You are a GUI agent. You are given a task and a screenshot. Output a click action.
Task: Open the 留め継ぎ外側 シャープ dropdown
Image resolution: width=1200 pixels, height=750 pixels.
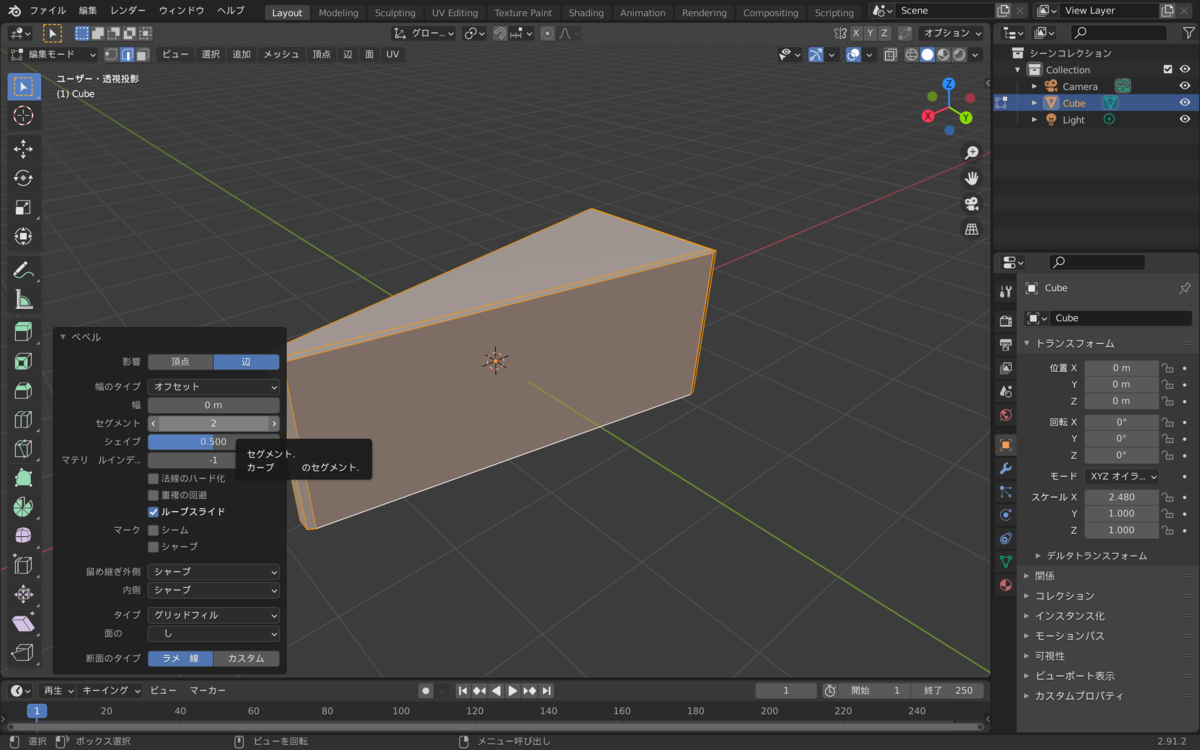(x=214, y=572)
